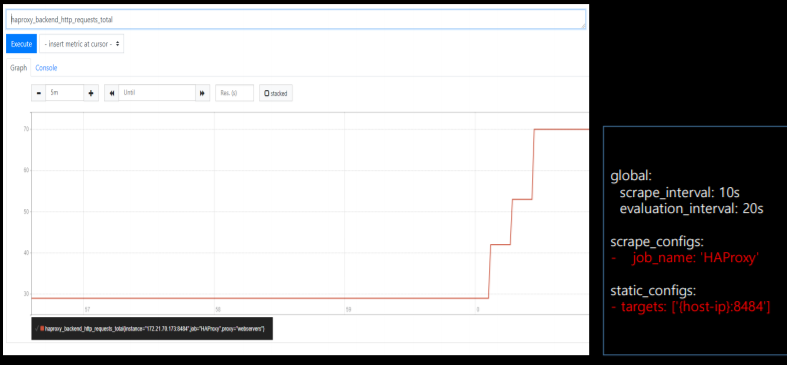
Task: Click the job_name: 'HAProxy' config line
Action: (685, 258)
